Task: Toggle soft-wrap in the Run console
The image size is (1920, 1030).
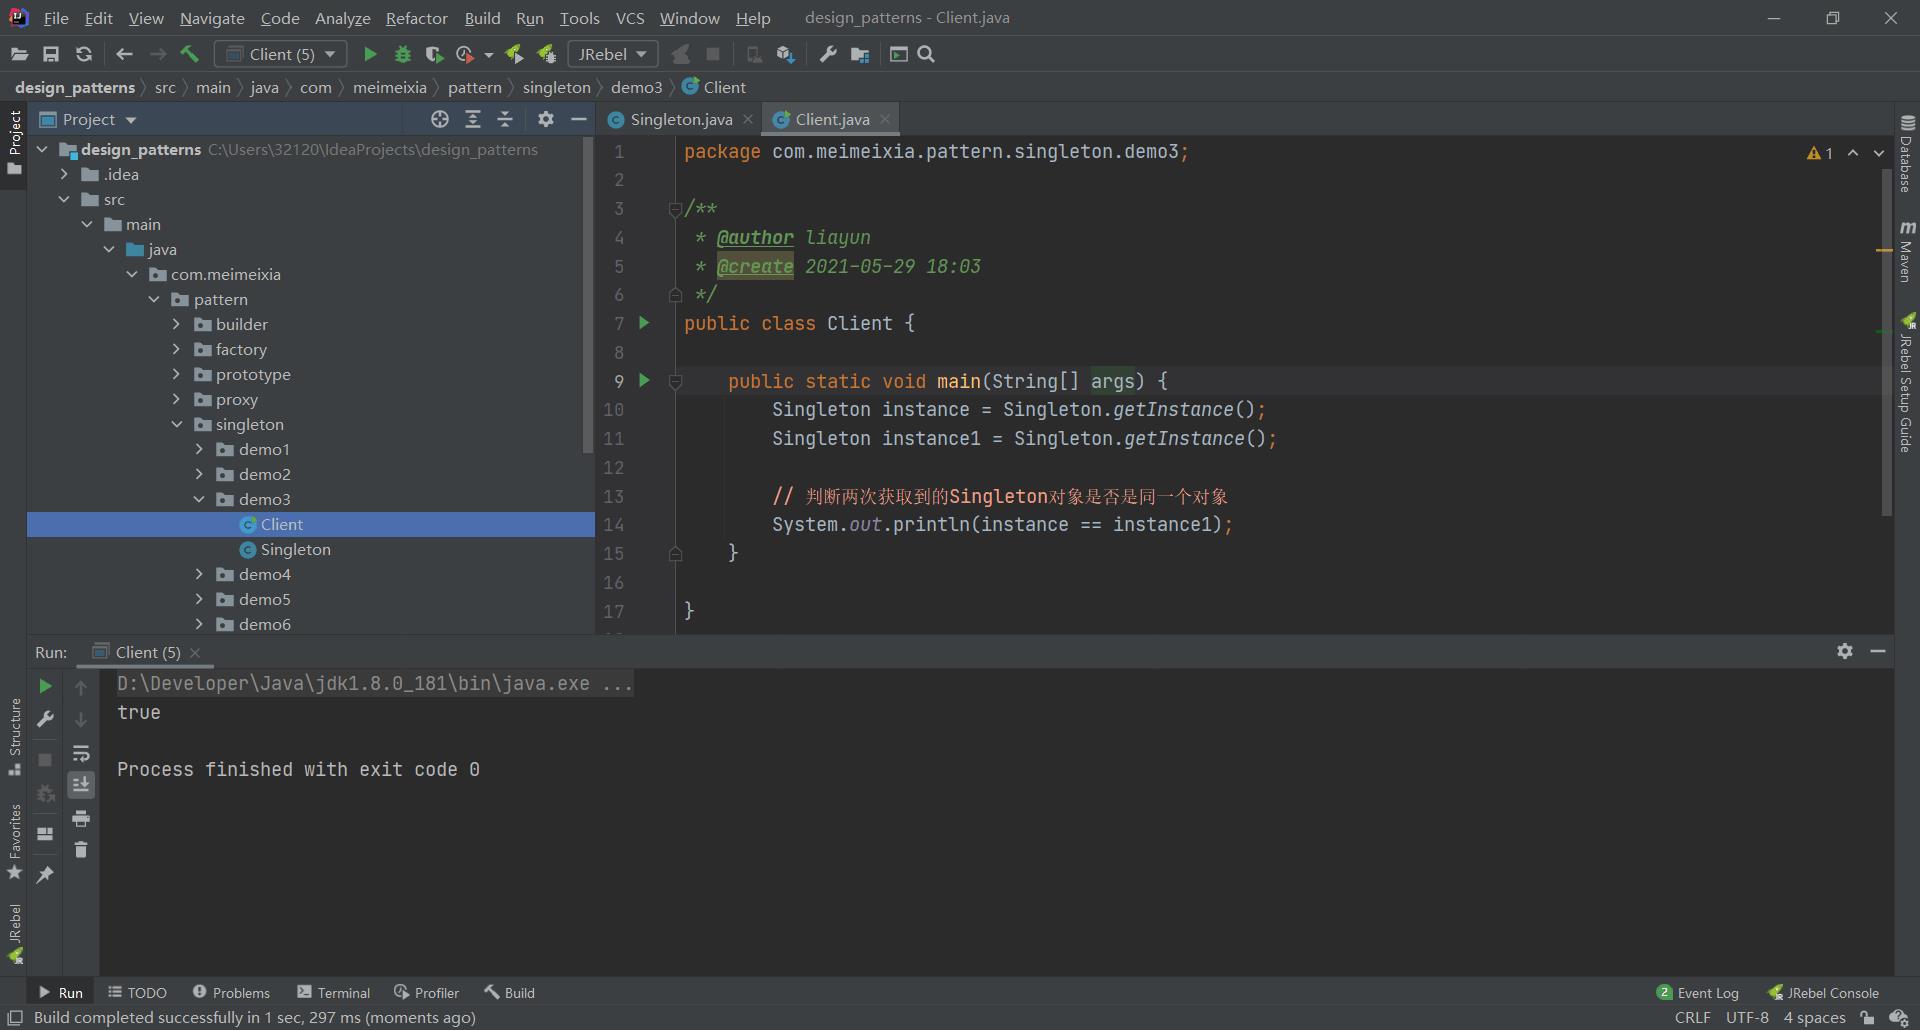Action: coord(81,753)
